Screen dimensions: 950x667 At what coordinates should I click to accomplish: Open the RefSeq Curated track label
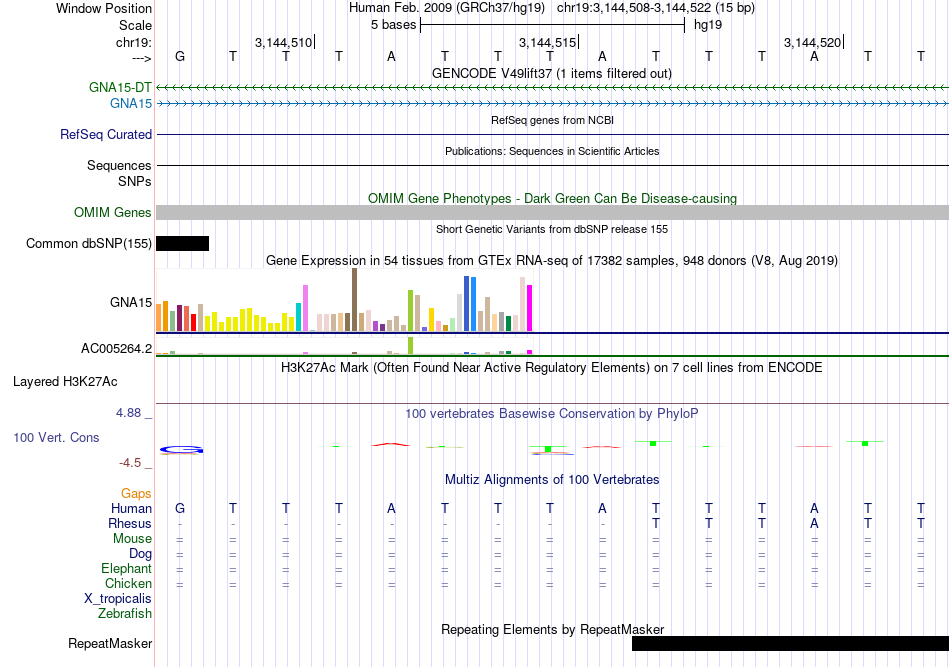tap(106, 134)
